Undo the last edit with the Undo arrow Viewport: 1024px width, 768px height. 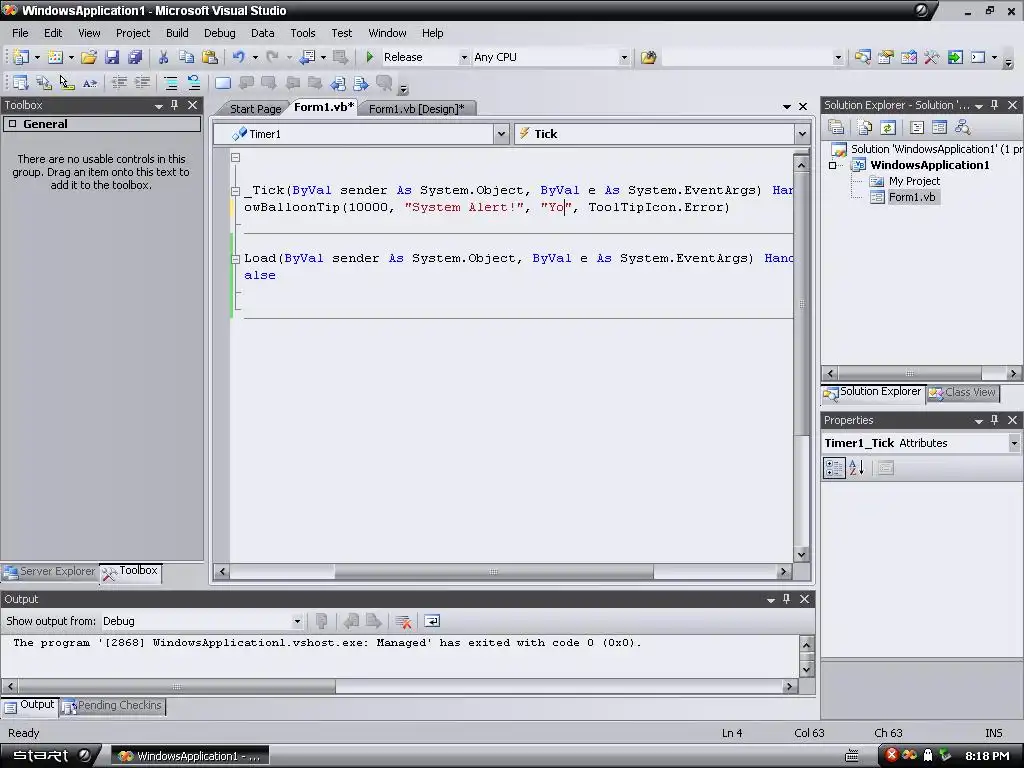[238, 57]
